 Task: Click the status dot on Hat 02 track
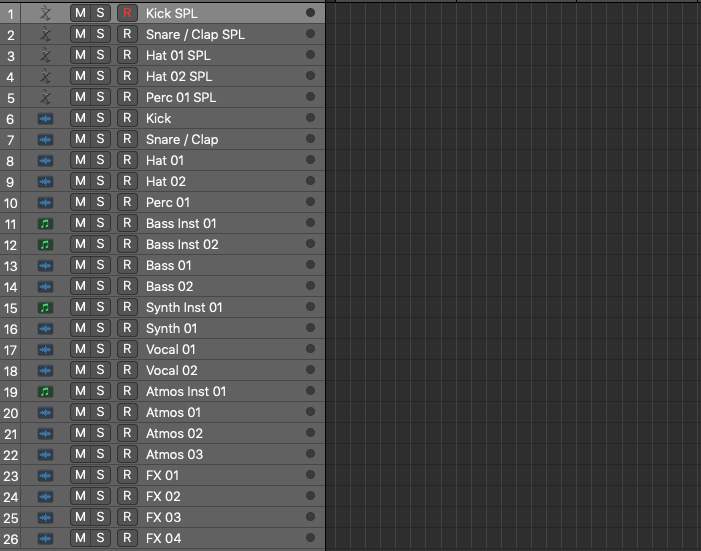click(310, 181)
